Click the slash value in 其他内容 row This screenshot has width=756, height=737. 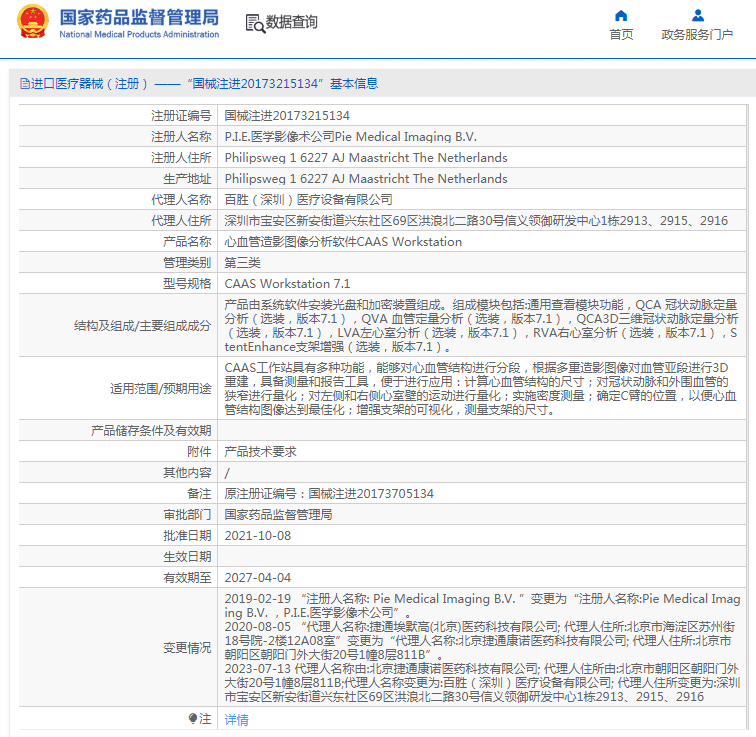pos(227,473)
